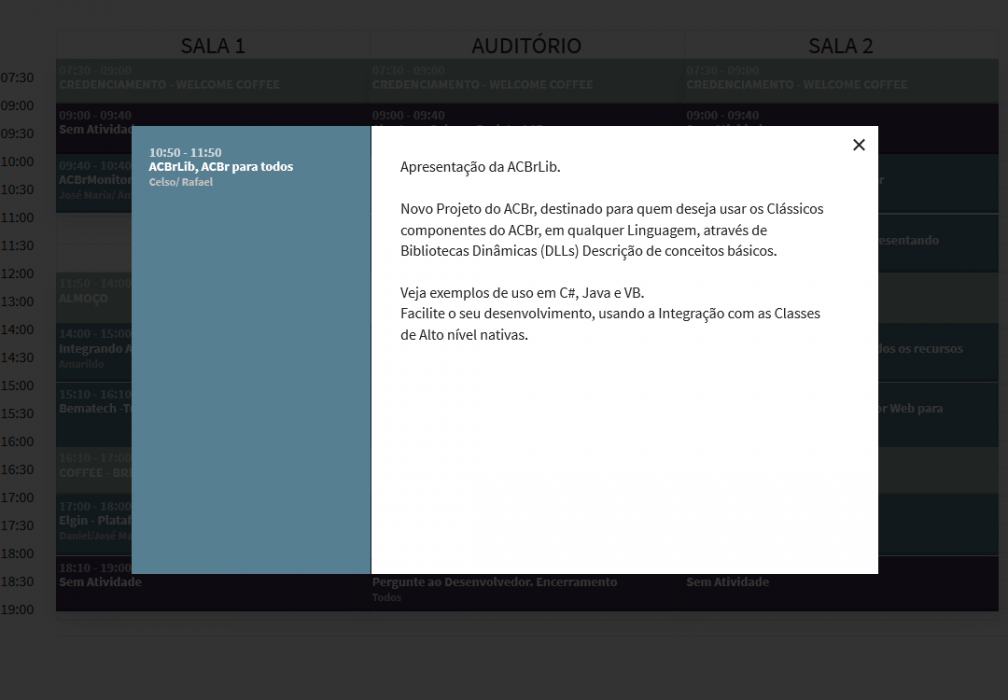Image resolution: width=1008 pixels, height=700 pixels.
Task: Click the "Veja exemplos de uso em C#" line
Action: (522, 293)
